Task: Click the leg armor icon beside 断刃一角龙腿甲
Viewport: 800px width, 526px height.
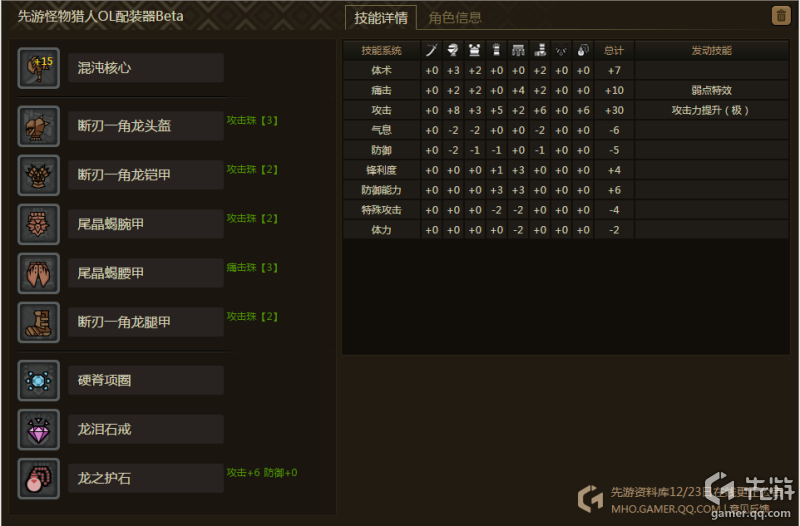Action: (x=39, y=322)
